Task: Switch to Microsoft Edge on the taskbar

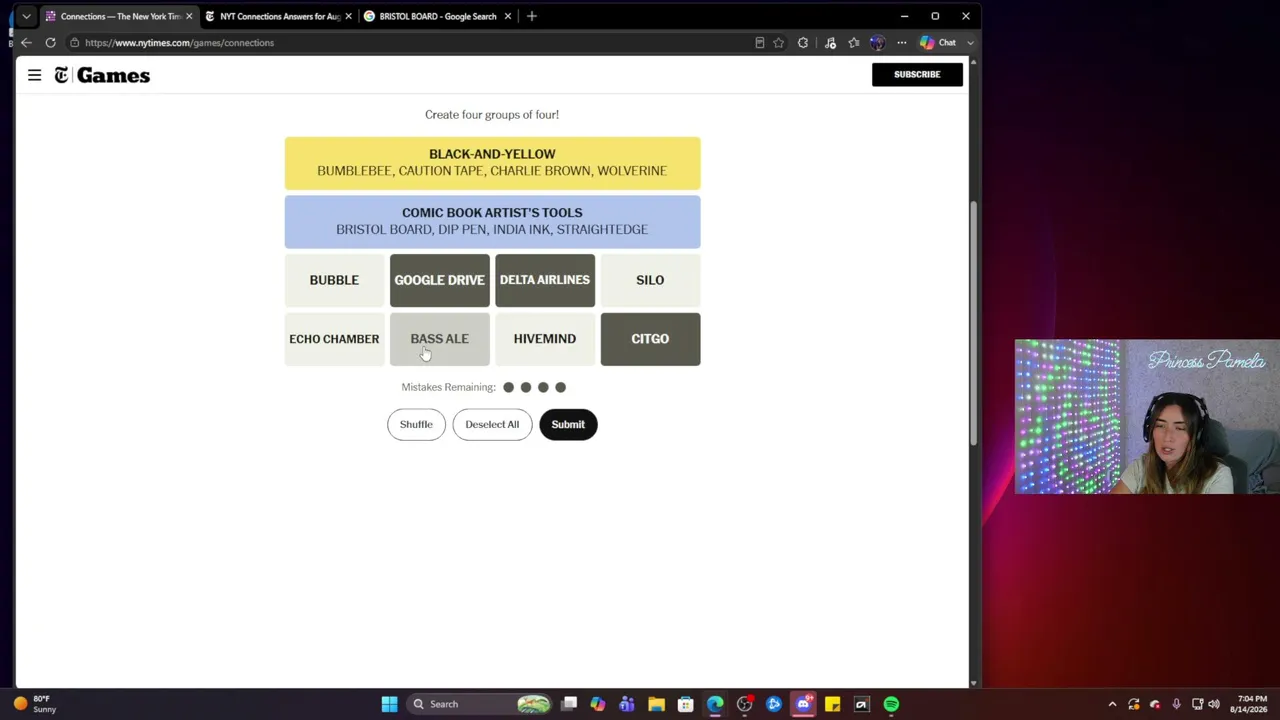Action: coord(715,704)
